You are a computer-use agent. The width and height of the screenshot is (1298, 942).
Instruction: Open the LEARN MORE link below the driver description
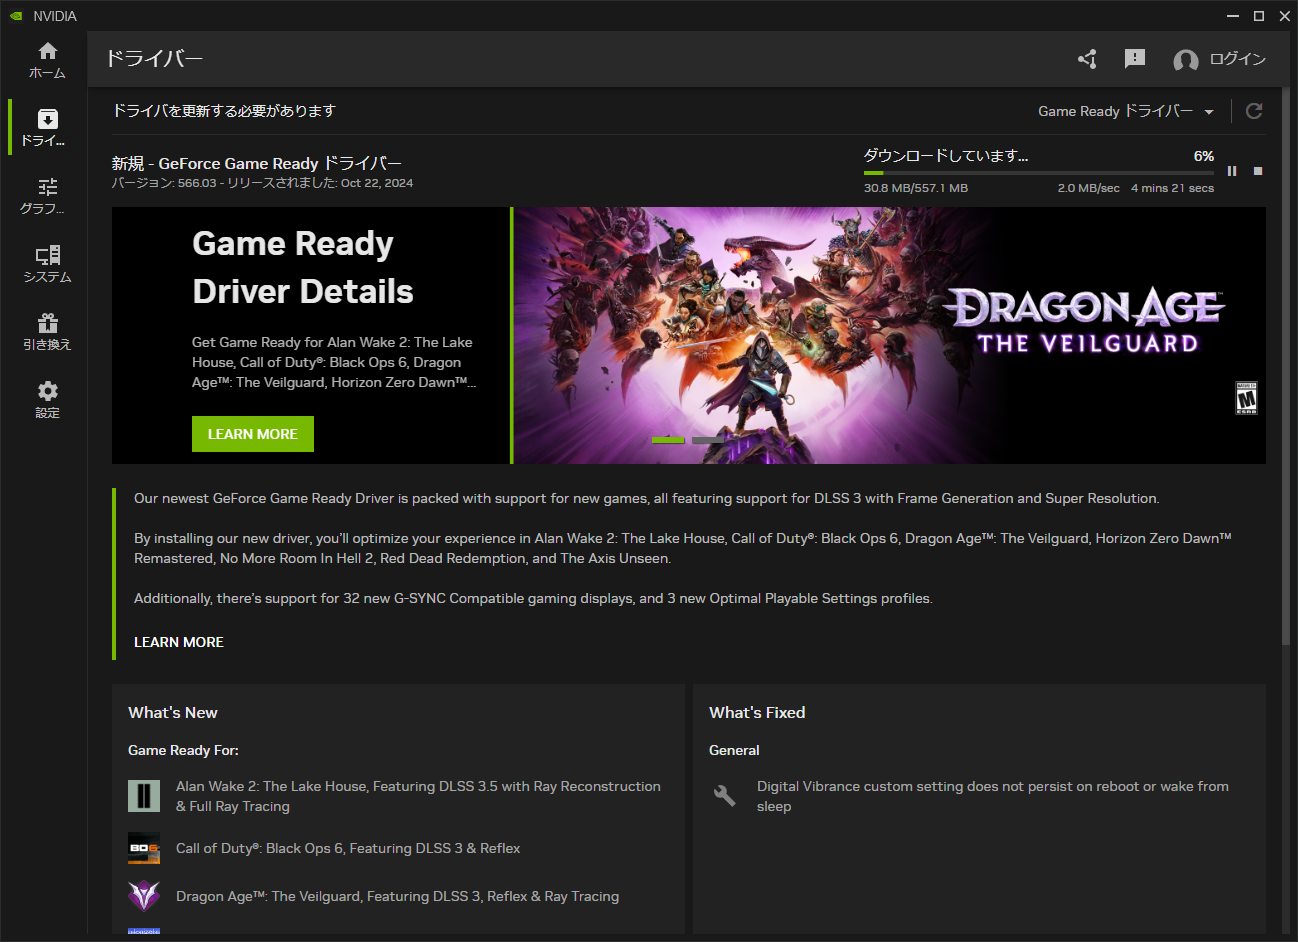point(178,641)
